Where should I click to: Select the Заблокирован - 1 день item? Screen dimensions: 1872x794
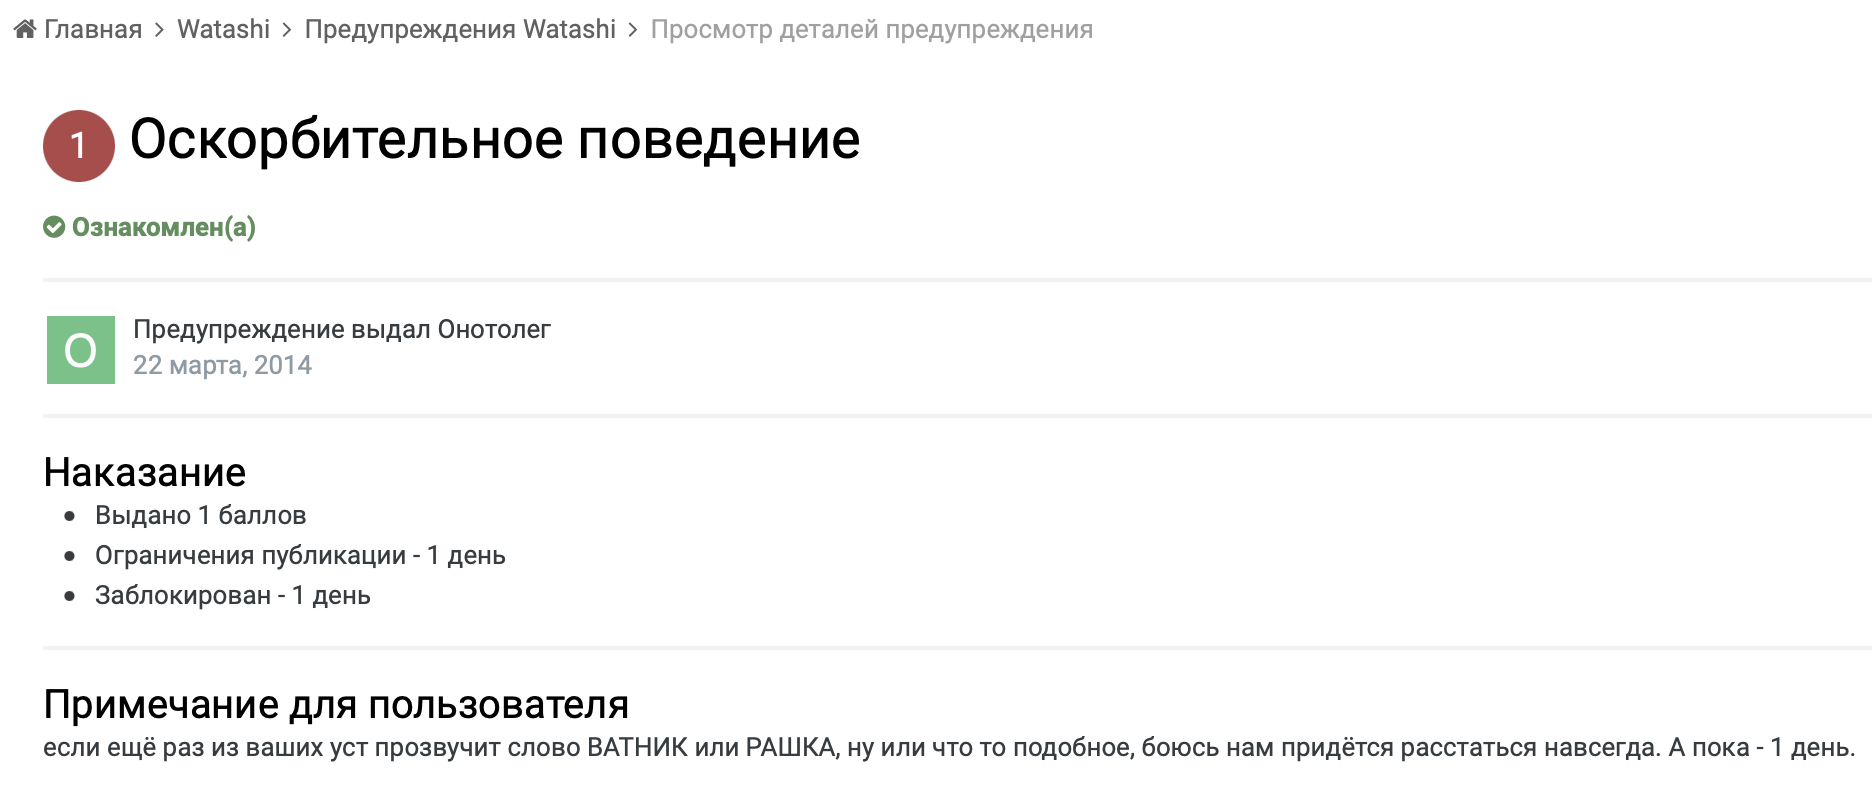pyautogui.click(x=232, y=595)
